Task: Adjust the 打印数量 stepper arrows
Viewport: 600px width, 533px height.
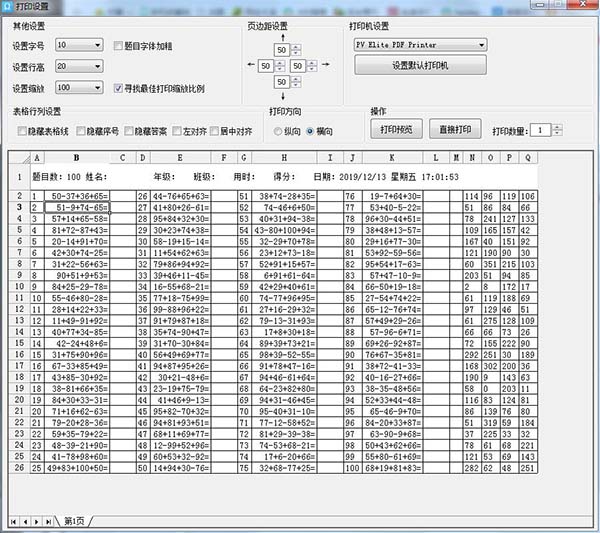Action: click(557, 130)
